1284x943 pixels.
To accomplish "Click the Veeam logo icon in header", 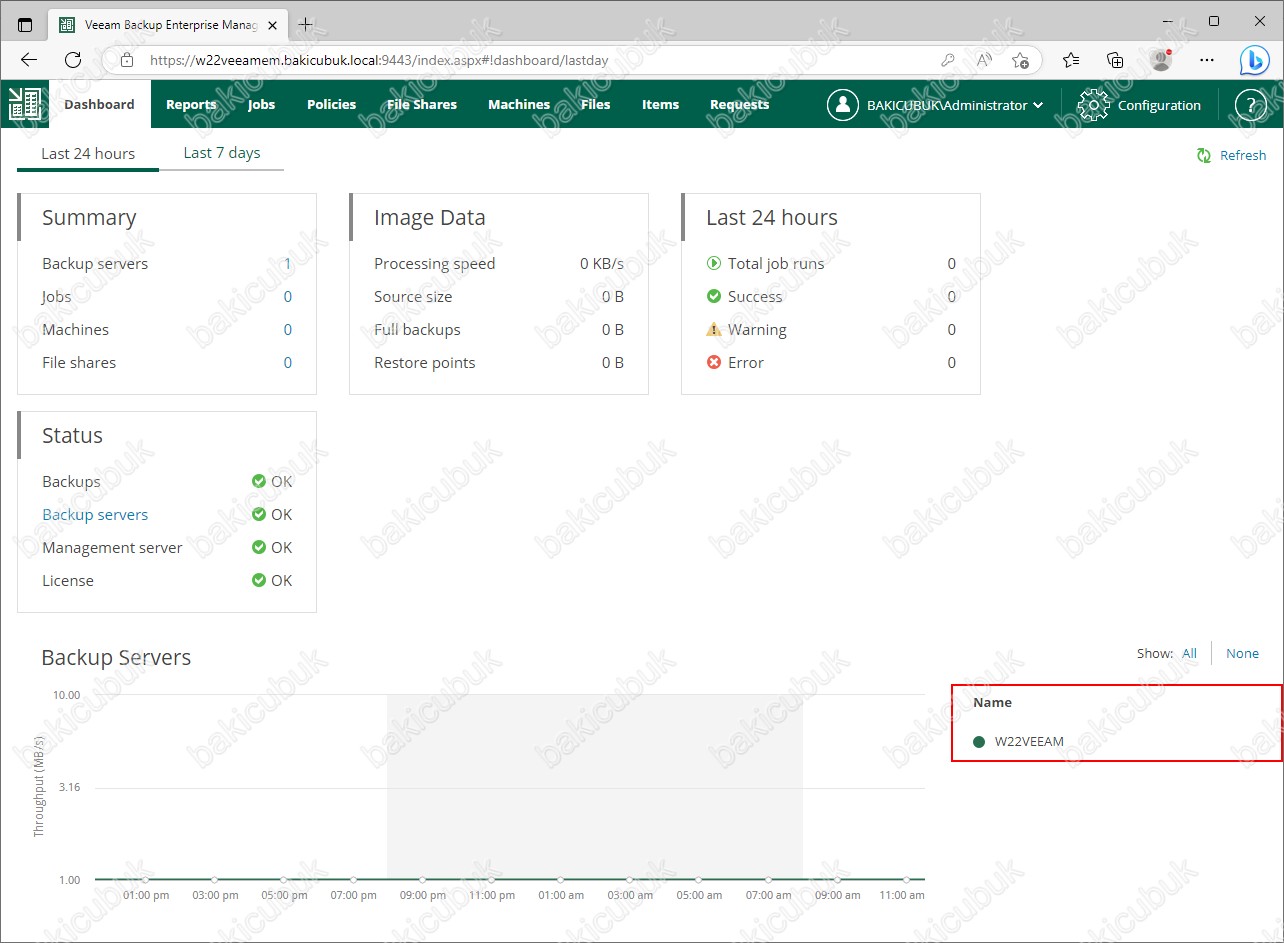I will [24, 104].
